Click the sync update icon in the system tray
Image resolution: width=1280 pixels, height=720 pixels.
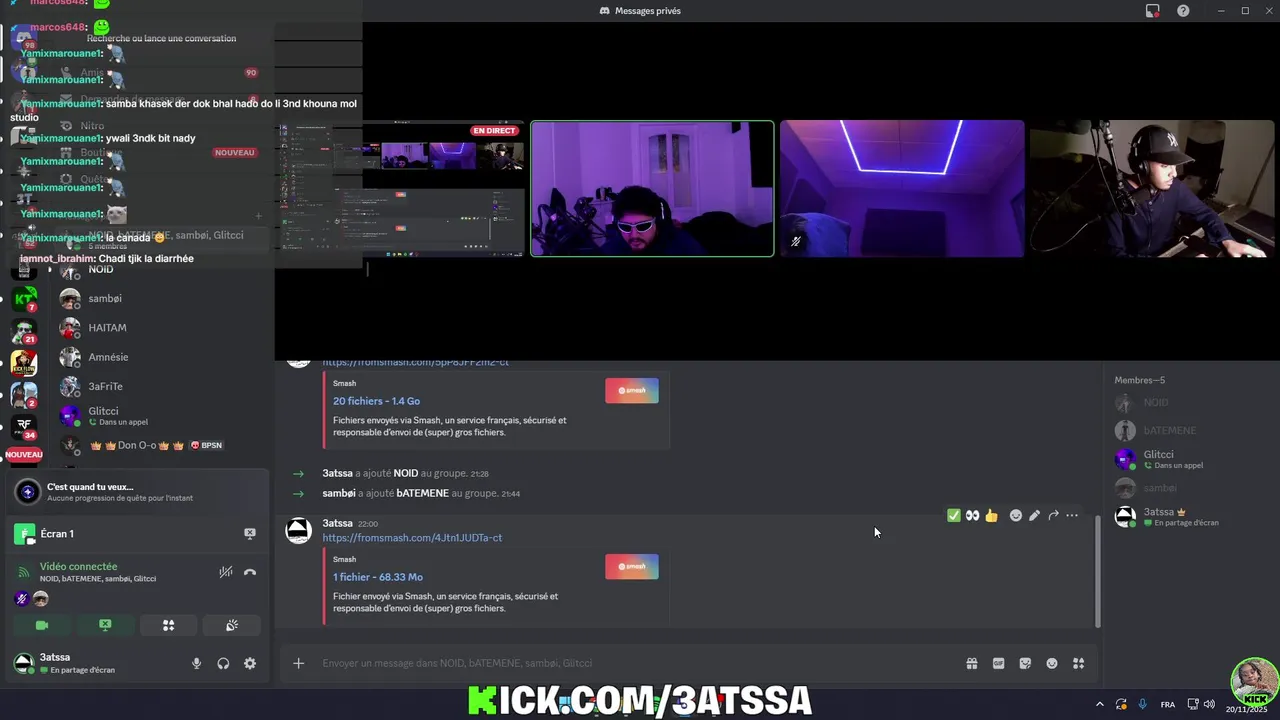point(1121,704)
